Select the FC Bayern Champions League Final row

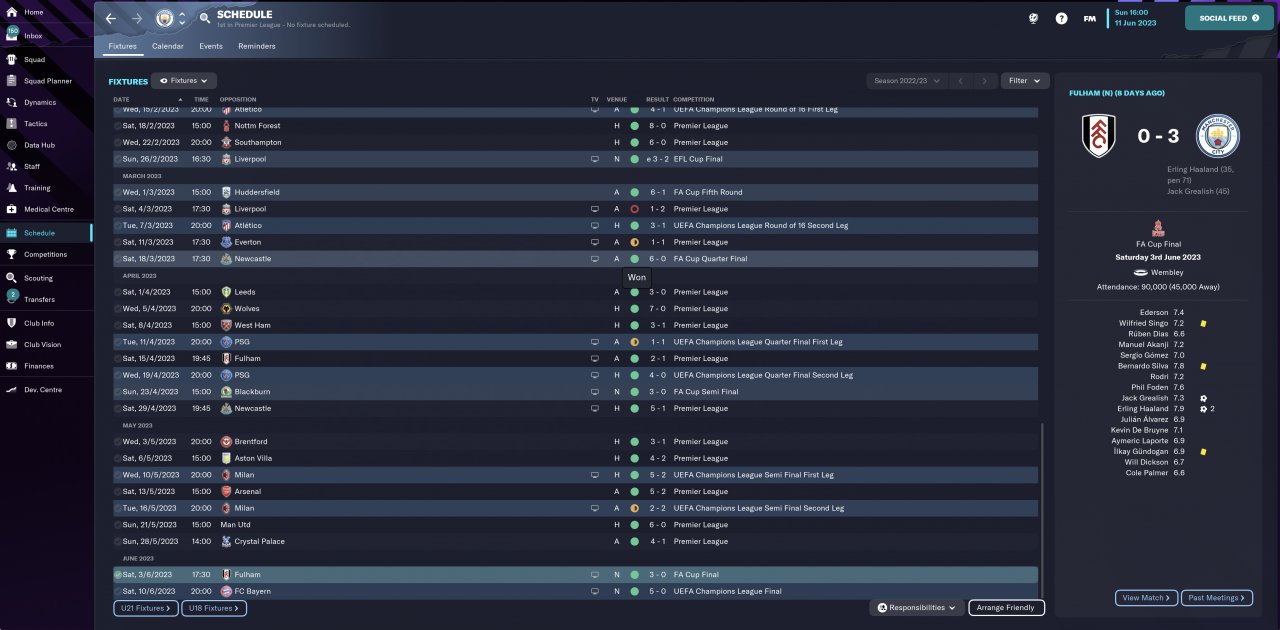click(575, 591)
